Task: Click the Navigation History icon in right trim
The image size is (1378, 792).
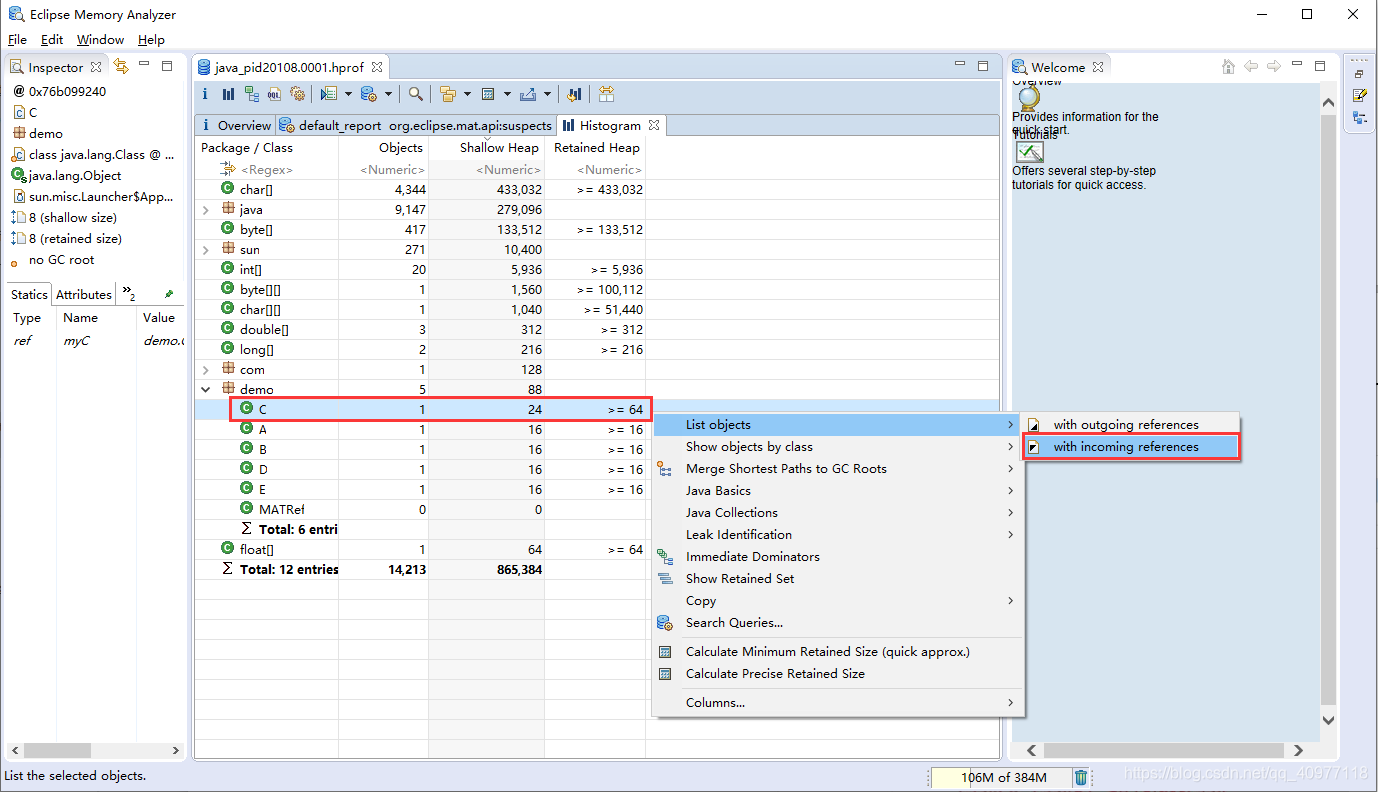Action: (x=1360, y=117)
